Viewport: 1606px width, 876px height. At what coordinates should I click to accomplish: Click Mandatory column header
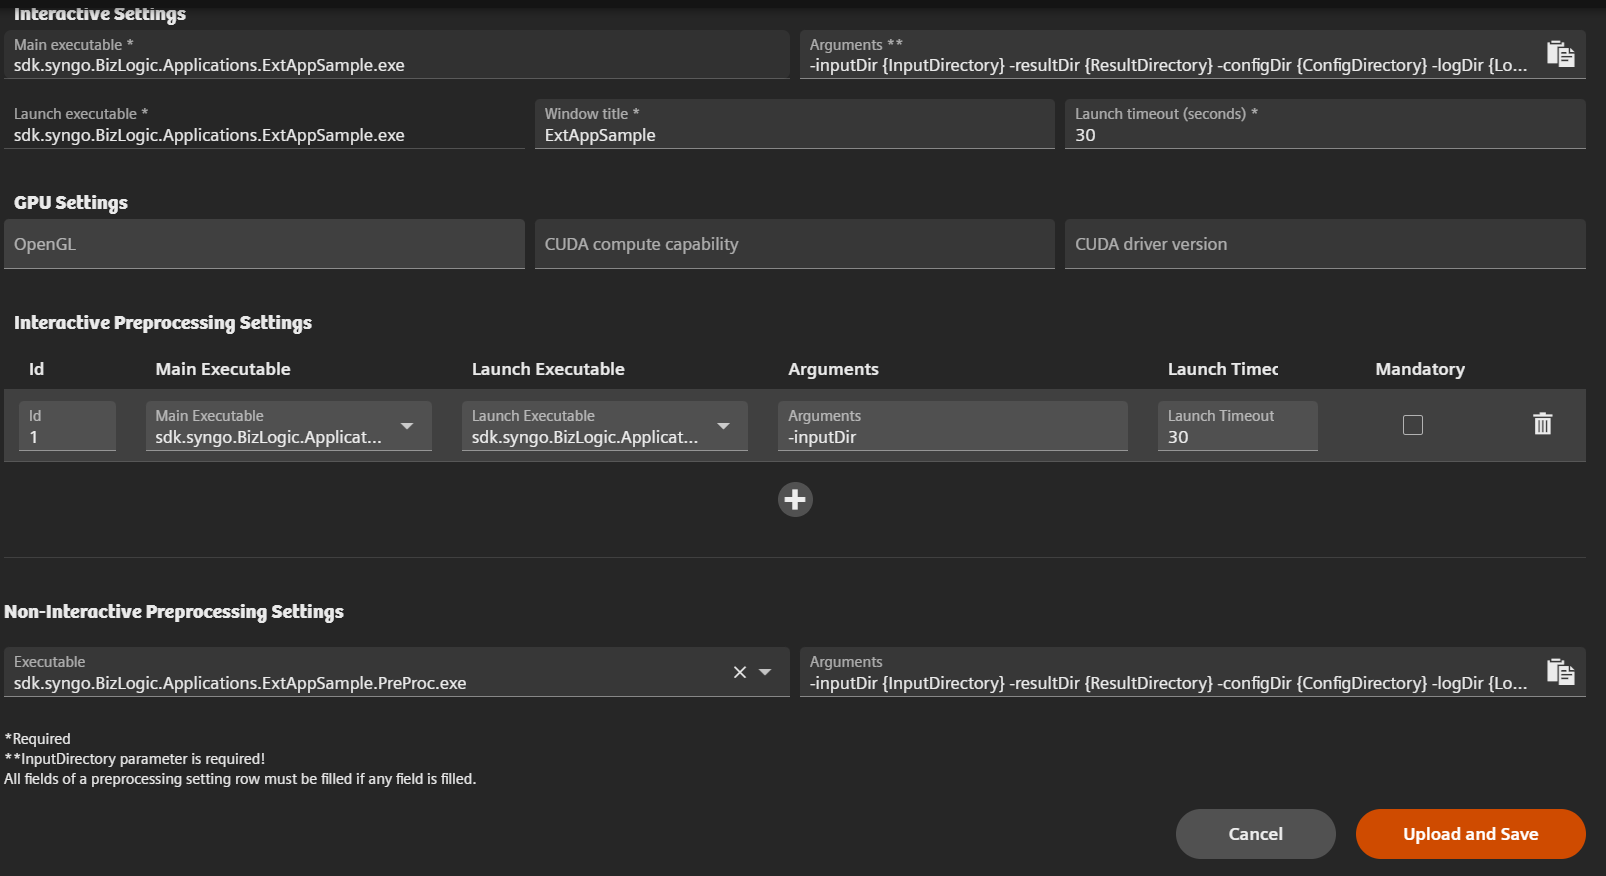point(1420,369)
